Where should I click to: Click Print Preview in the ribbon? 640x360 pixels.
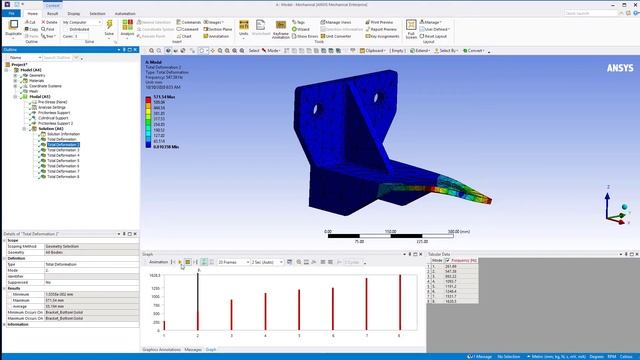tap(379, 22)
